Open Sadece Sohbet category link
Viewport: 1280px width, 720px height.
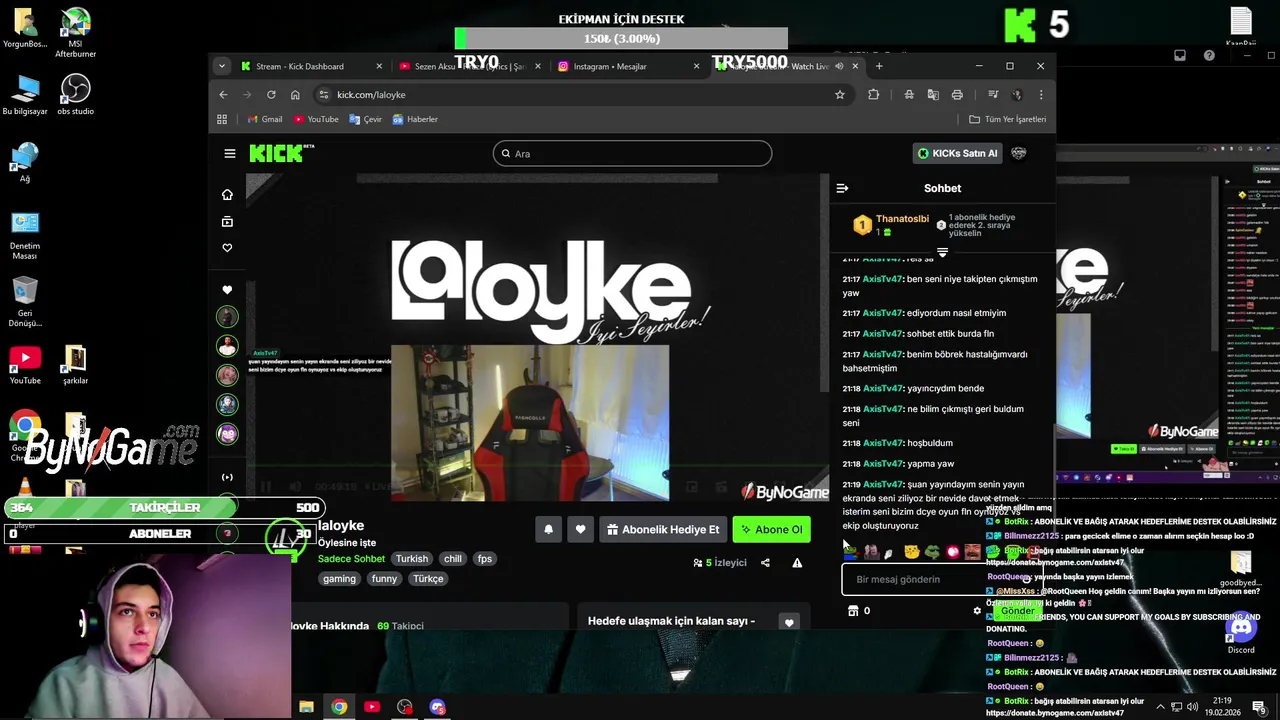(x=351, y=559)
